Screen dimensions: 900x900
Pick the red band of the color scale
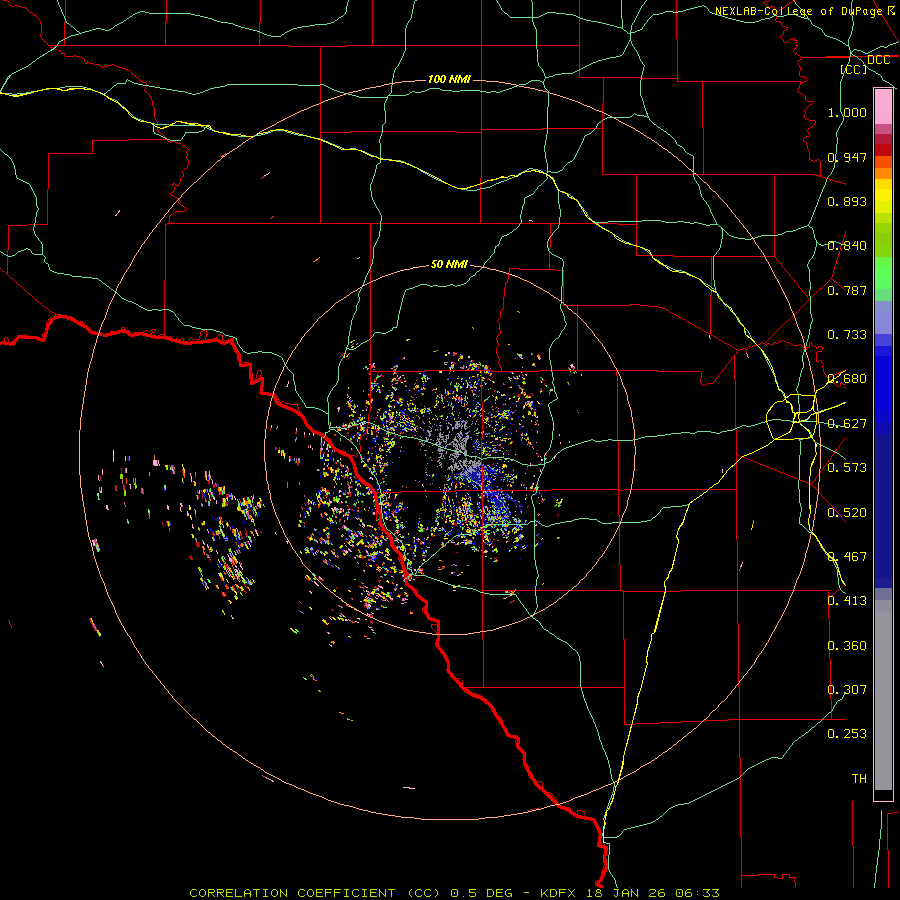883,150
